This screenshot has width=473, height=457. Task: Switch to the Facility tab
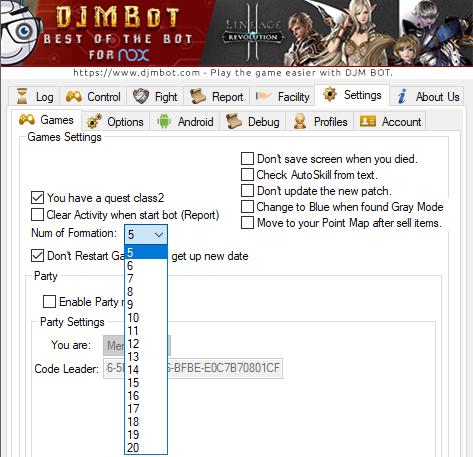coord(282,96)
